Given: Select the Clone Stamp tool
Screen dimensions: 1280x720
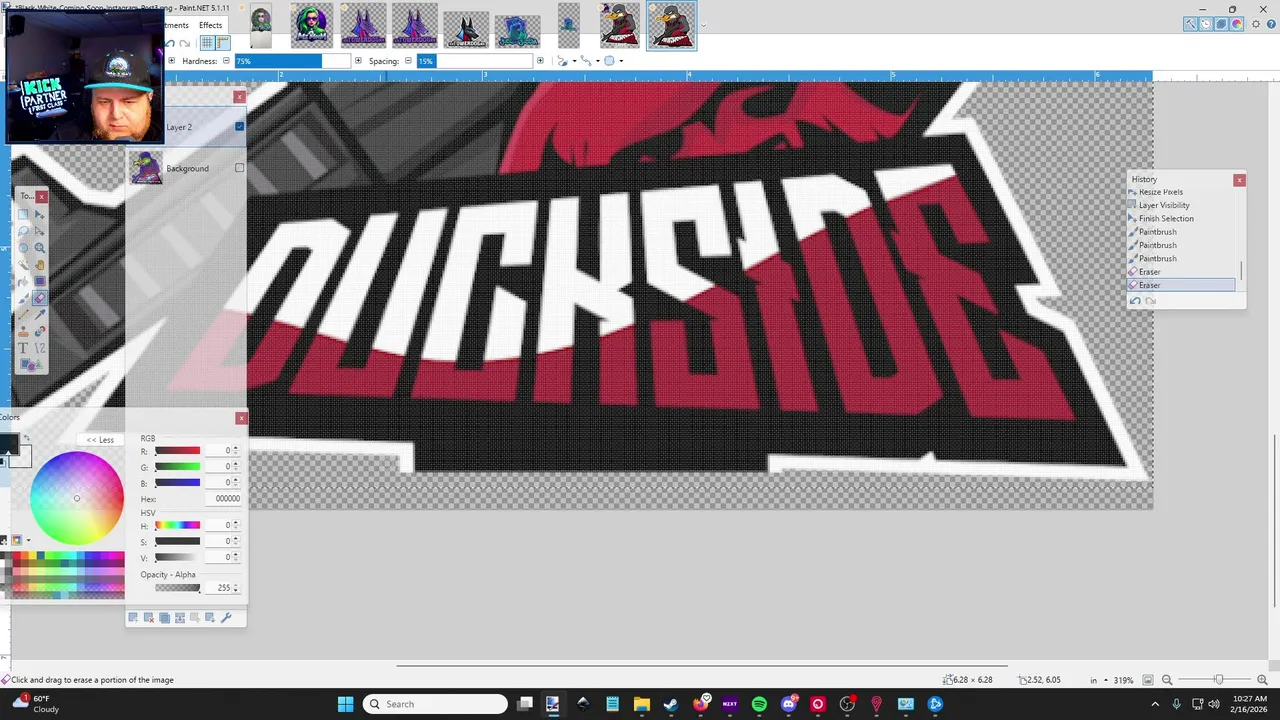Looking at the screenshot, I should (x=23, y=331).
